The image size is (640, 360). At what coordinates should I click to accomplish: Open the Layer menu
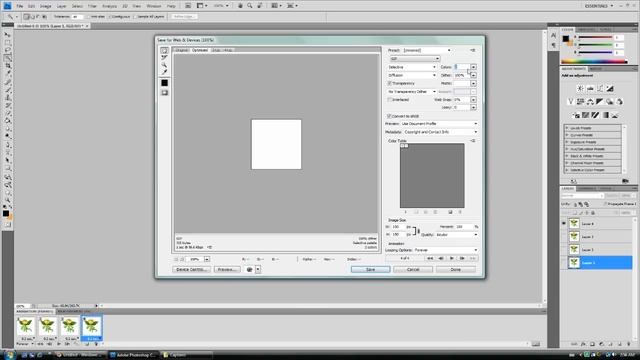pos(61,6)
